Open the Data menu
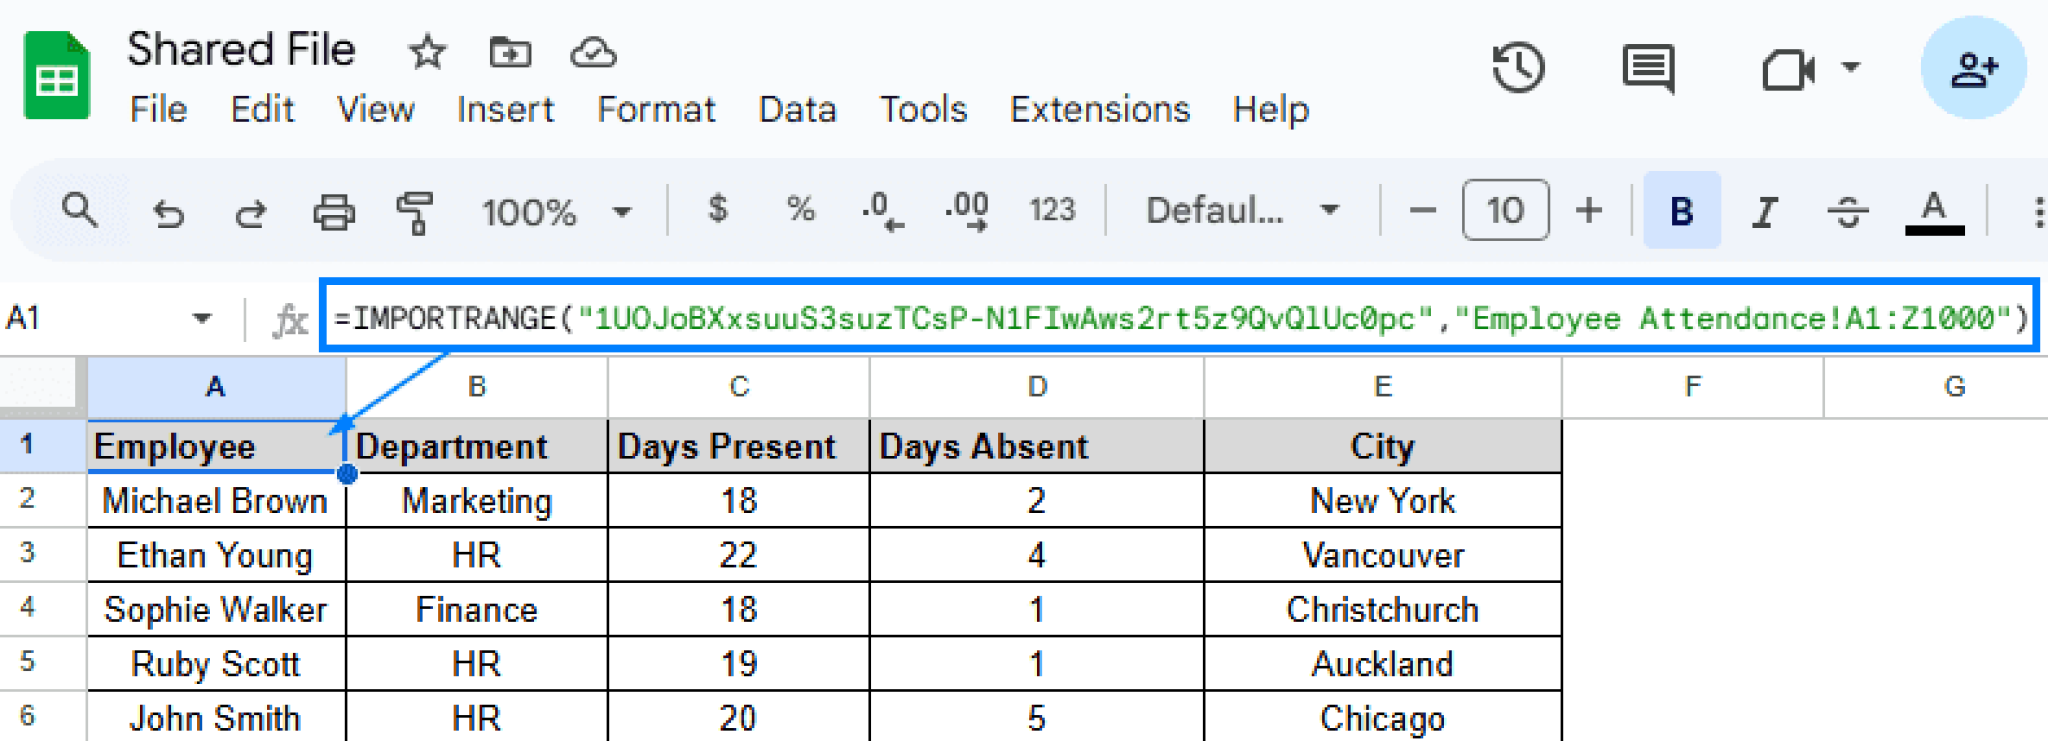 (797, 110)
